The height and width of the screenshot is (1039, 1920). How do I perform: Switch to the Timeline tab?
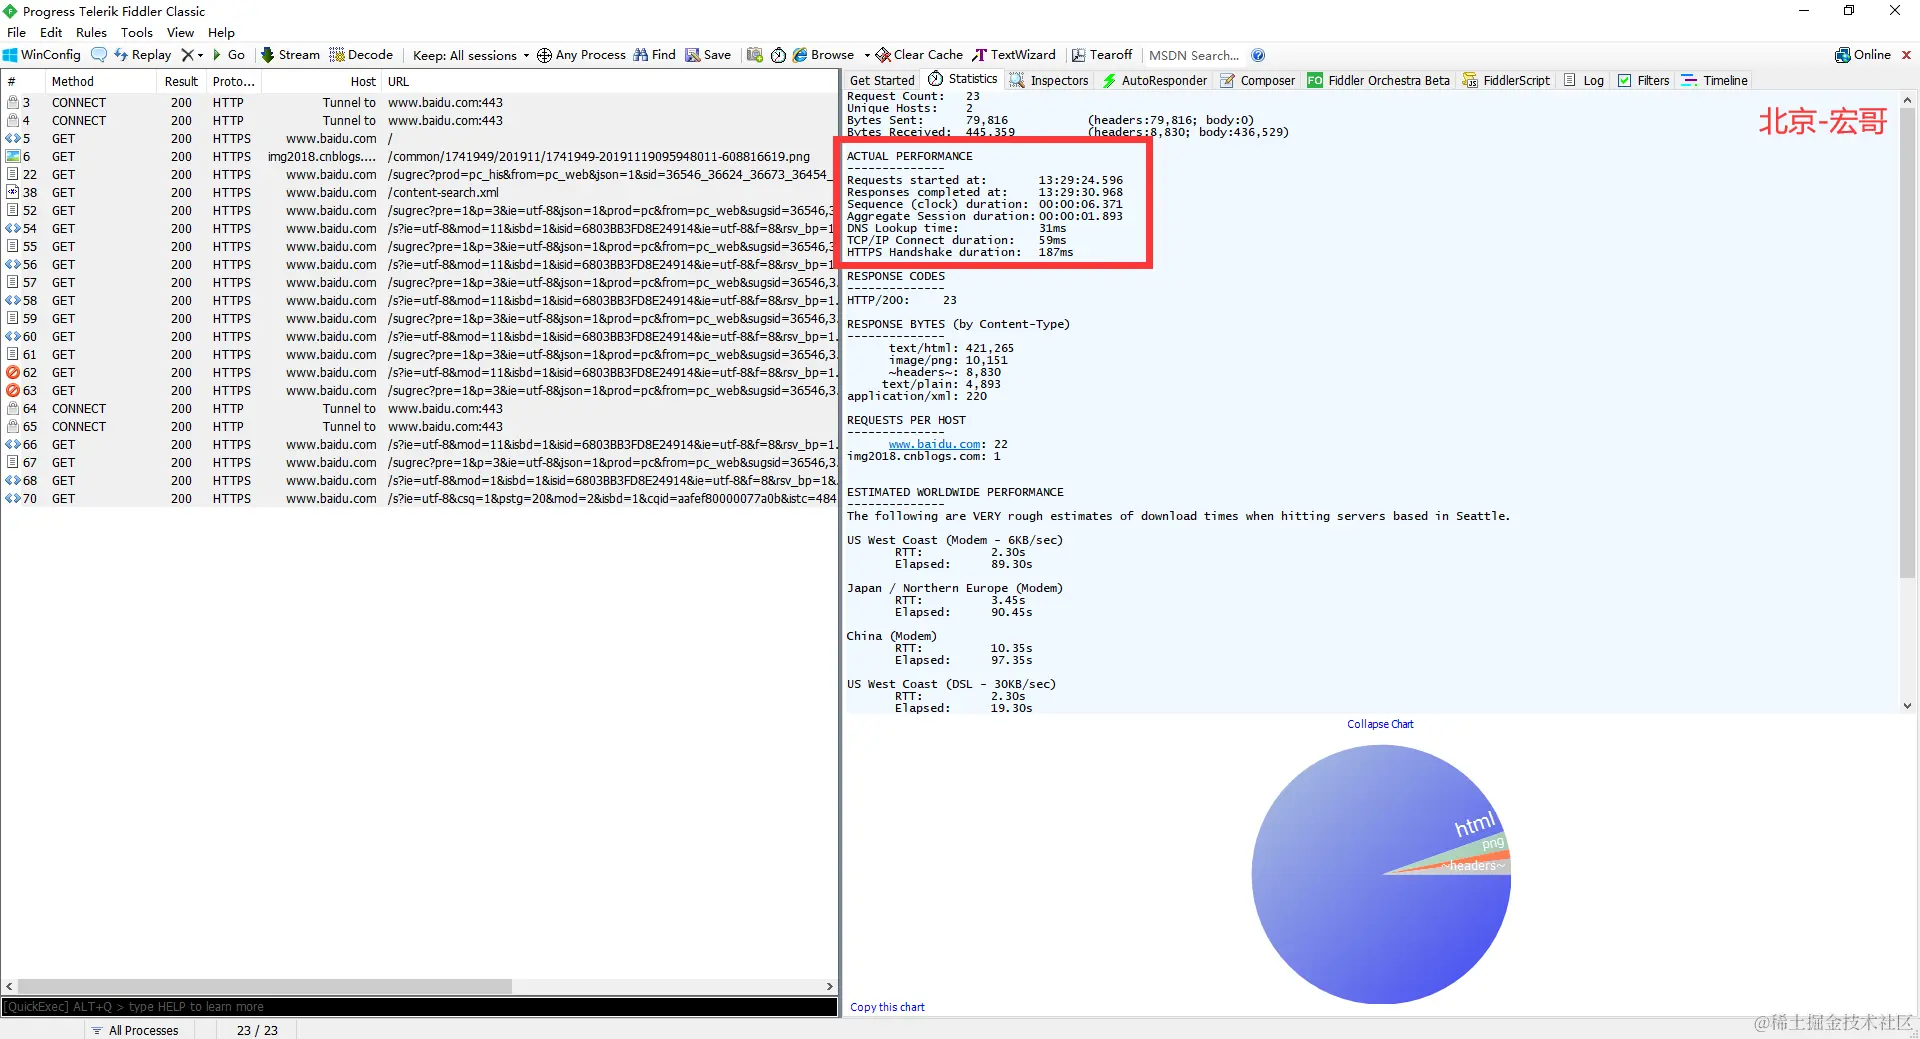[1715, 81]
